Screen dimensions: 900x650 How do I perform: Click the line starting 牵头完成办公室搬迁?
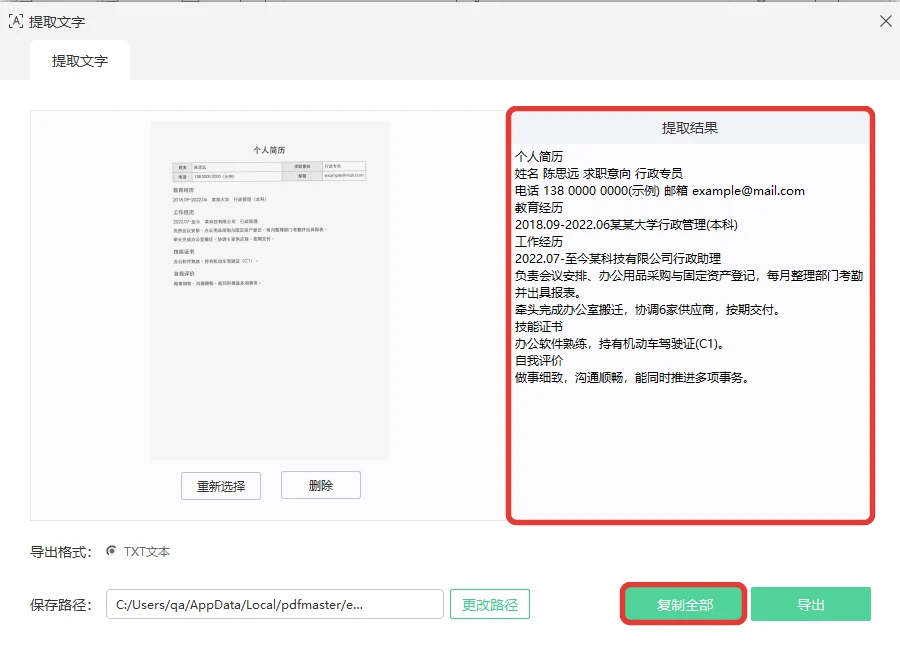pyautogui.click(x=647, y=309)
